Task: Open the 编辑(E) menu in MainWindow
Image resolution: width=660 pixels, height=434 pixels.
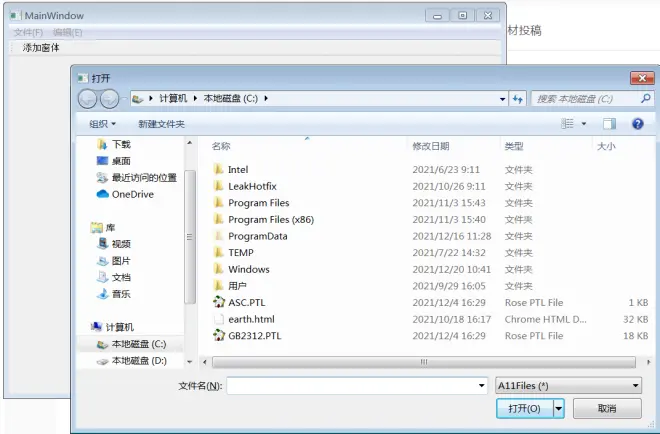Action: tap(67, 32)
